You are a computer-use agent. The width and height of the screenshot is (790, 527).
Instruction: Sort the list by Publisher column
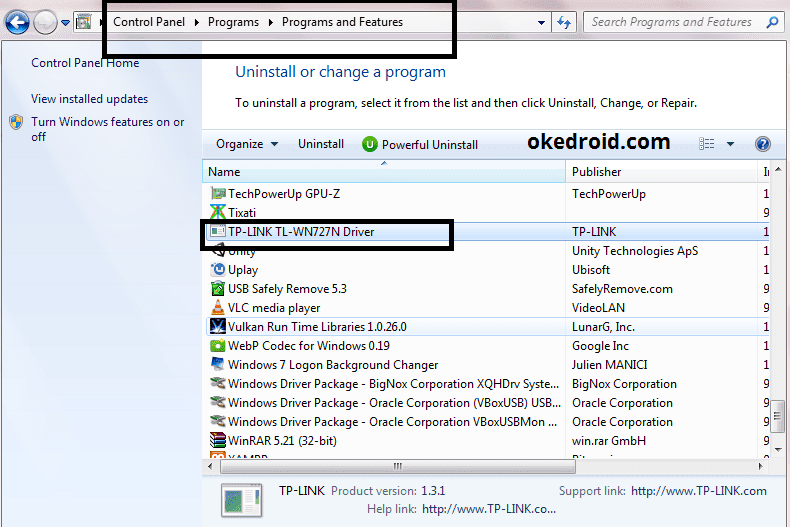tap(662, 172)
